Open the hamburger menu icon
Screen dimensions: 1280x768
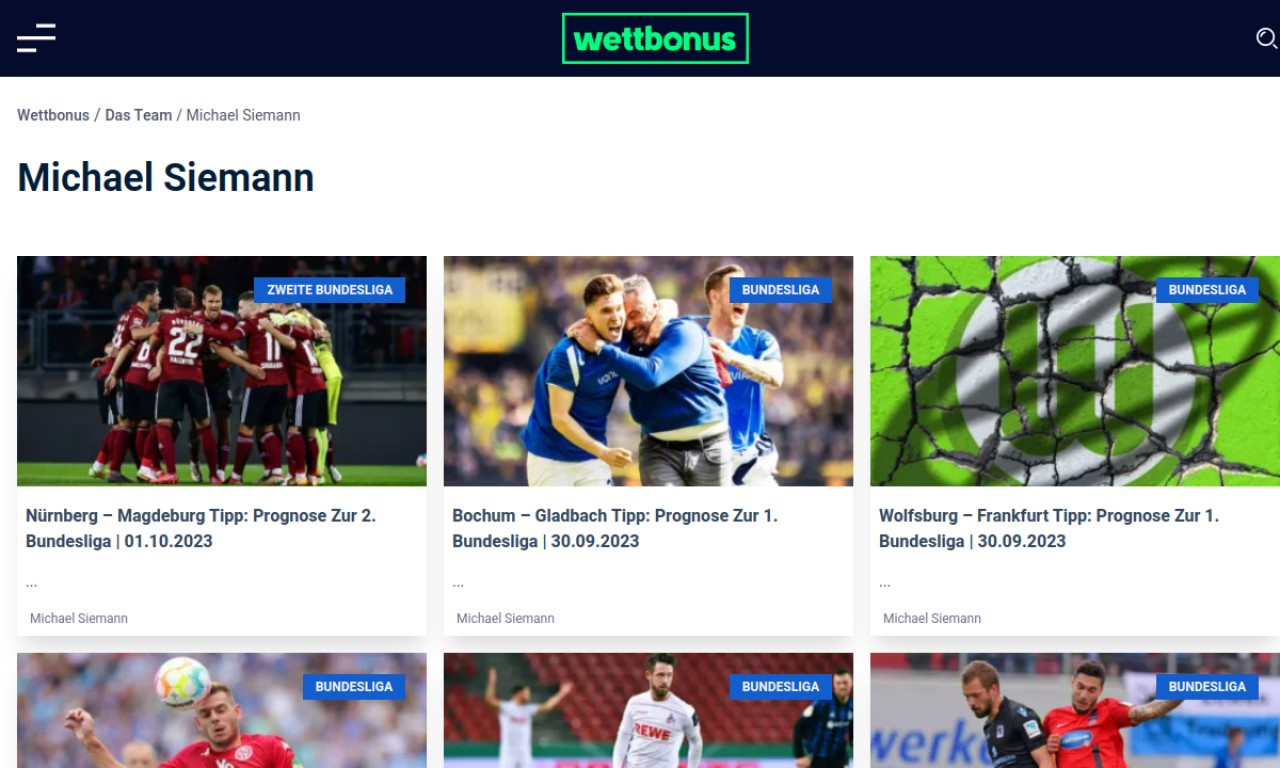[36, 38]
